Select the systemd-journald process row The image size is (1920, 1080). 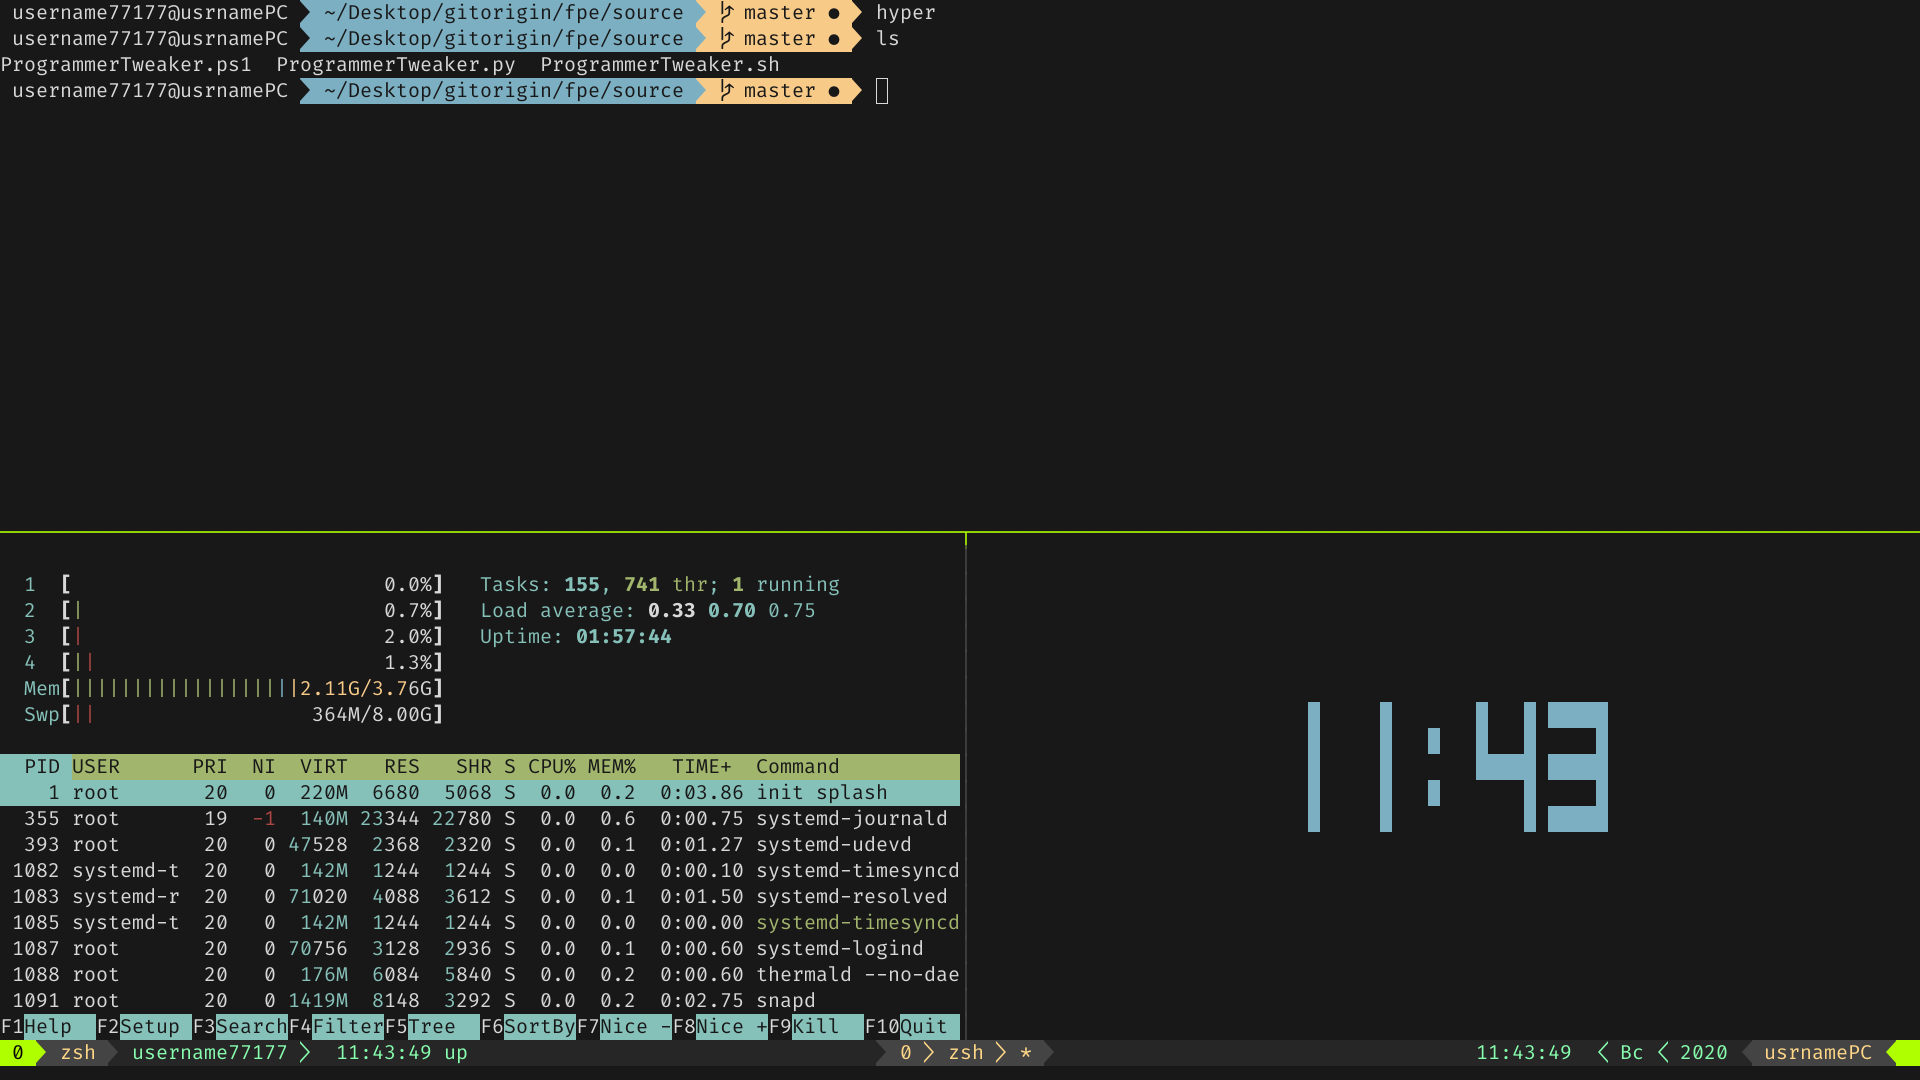(480, 819)
